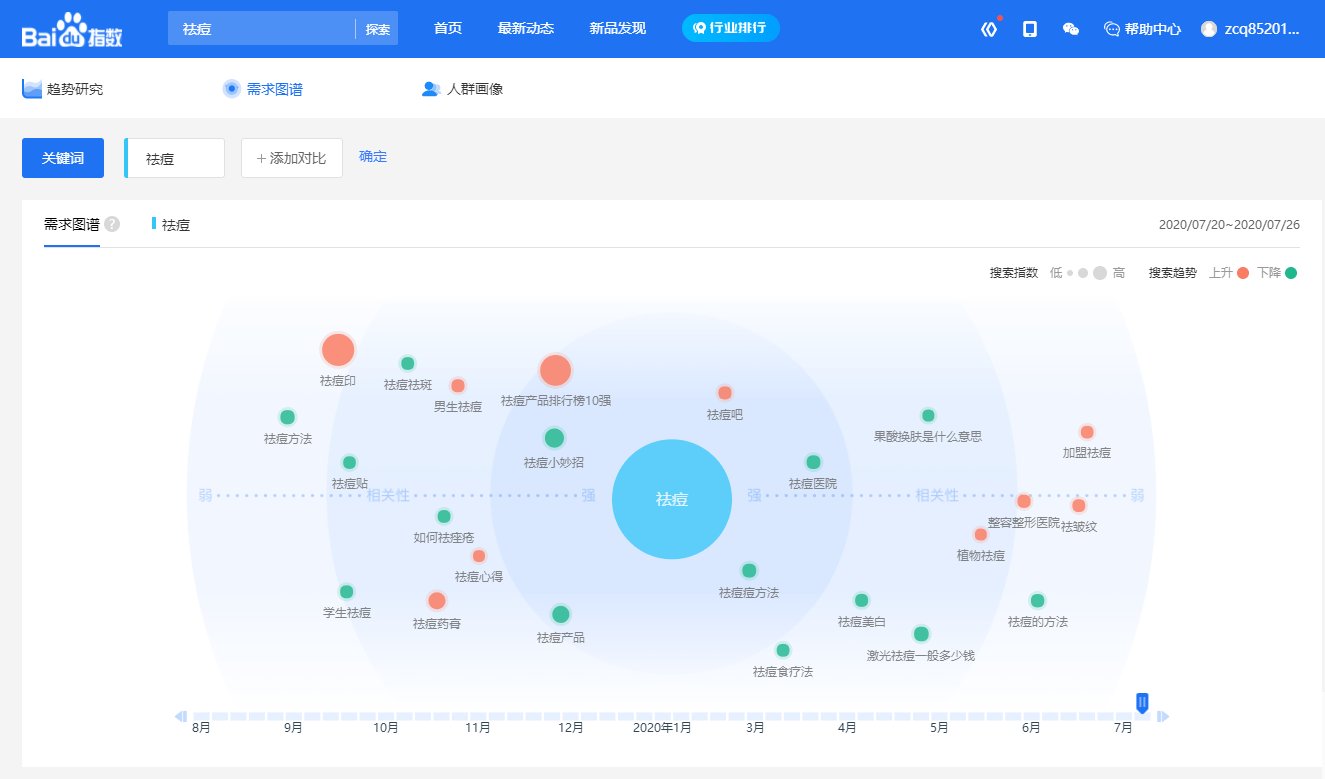Click the 植物祛痘 red bubble

pos(981,534)
